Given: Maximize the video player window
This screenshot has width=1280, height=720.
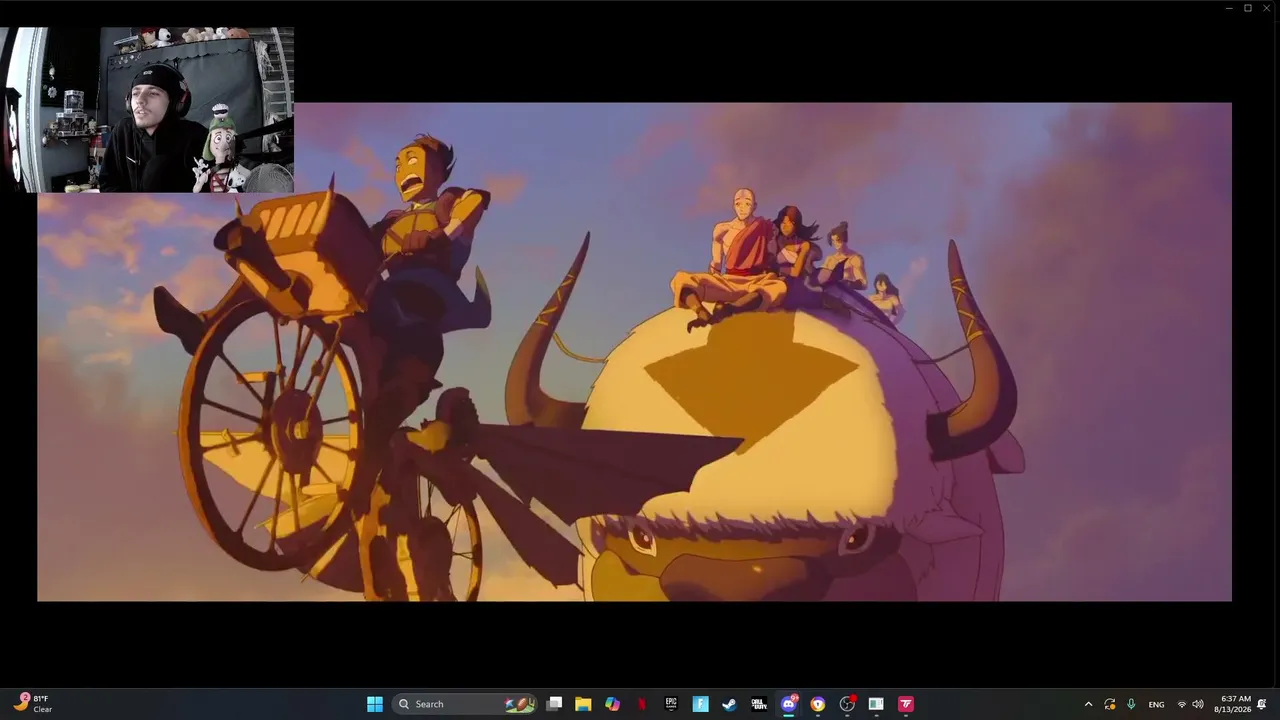Looking at the screenshot, I should pos(1248,8).
